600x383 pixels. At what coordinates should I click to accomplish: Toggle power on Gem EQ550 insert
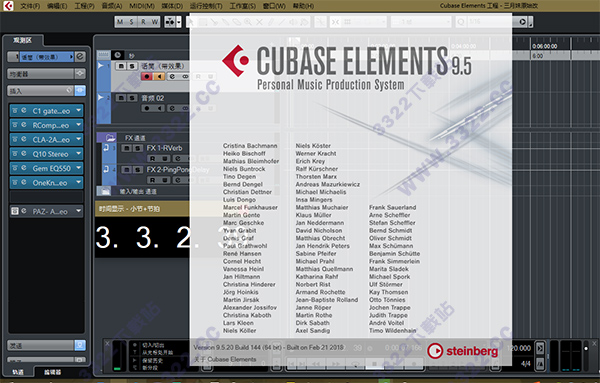15,168
